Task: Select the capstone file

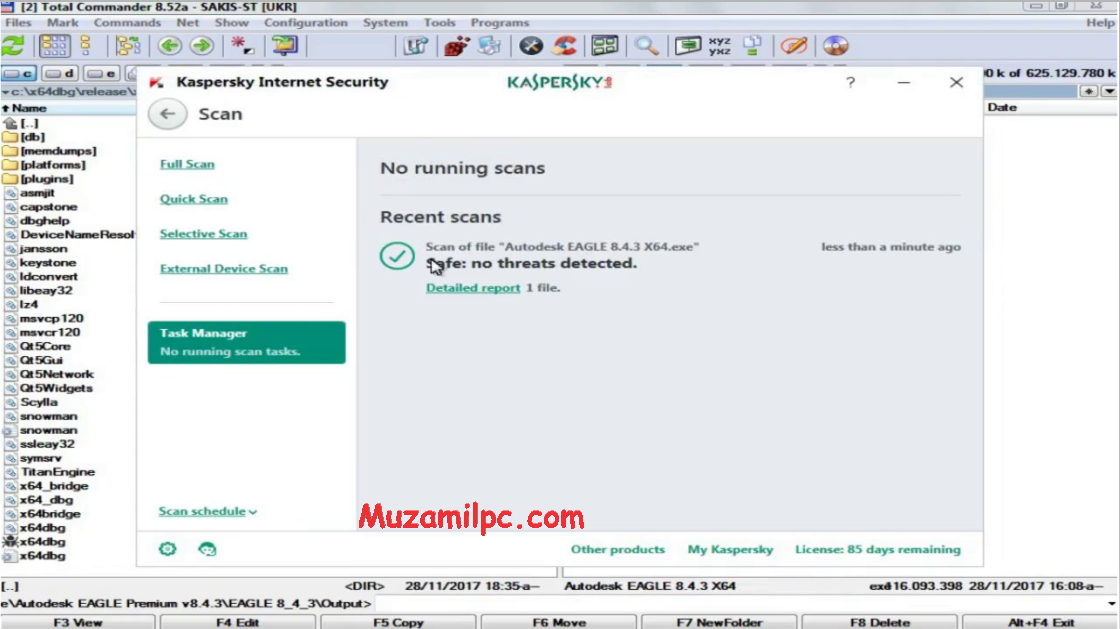Action: pos(41,207)
